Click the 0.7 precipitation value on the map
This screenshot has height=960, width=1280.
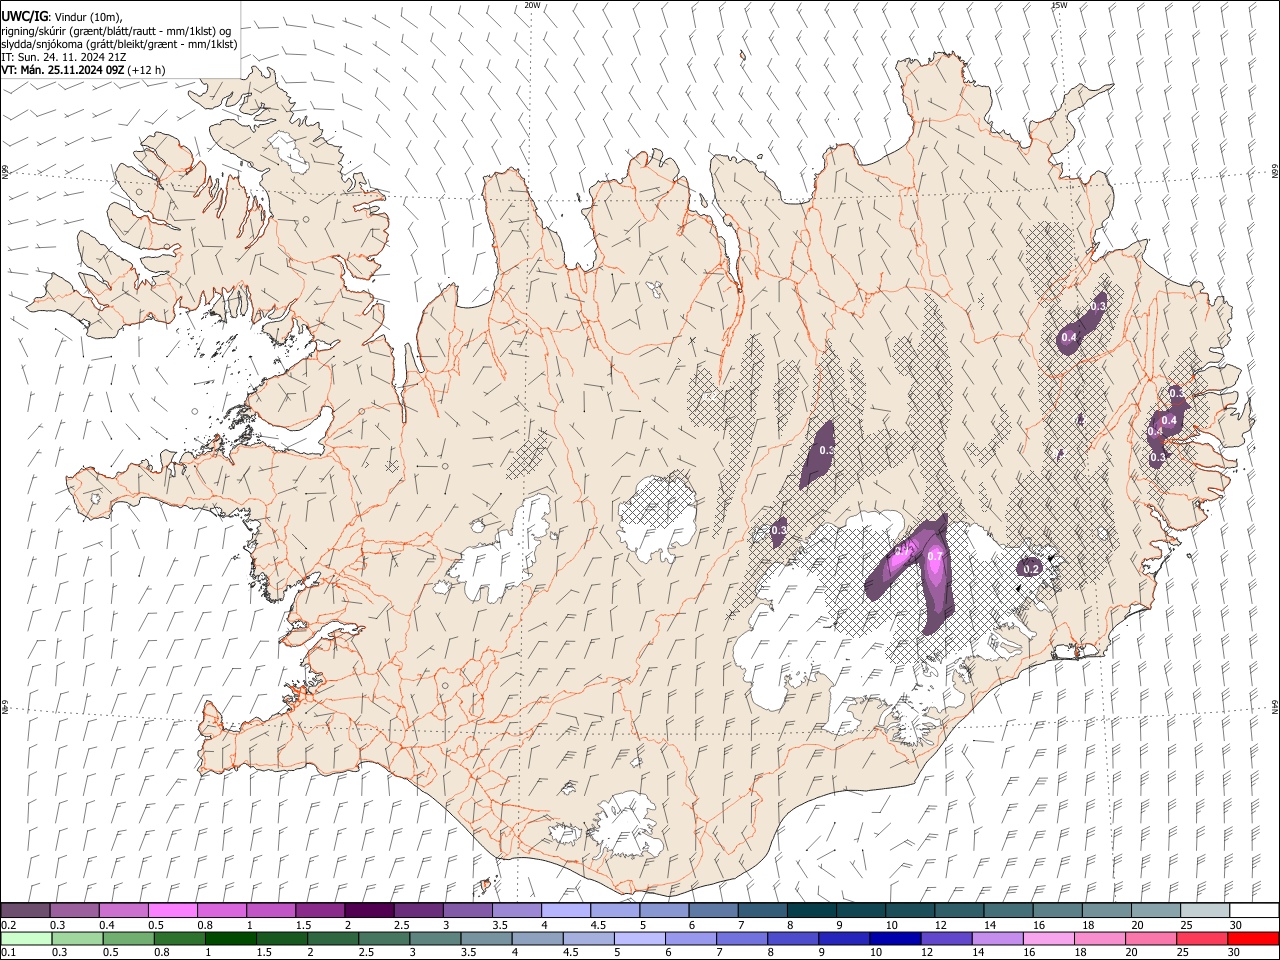coord(936,556)
